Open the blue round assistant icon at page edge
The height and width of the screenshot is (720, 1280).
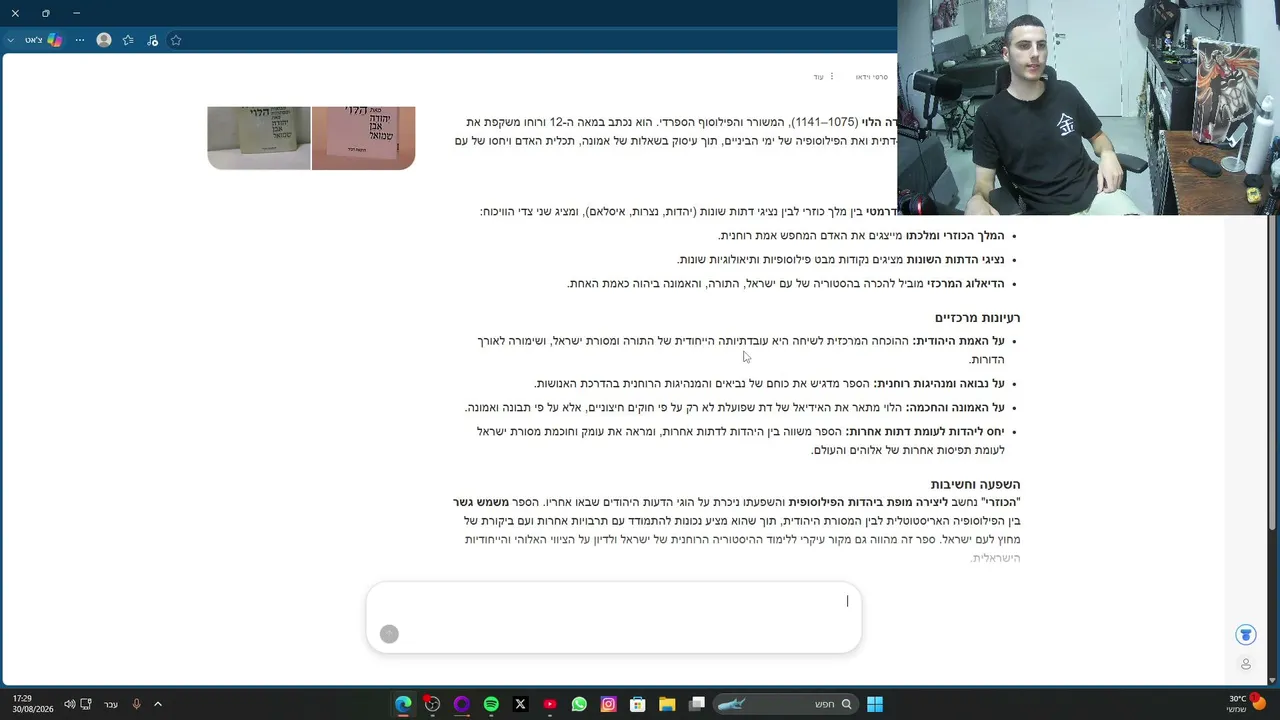click(x=1245, y=635)
